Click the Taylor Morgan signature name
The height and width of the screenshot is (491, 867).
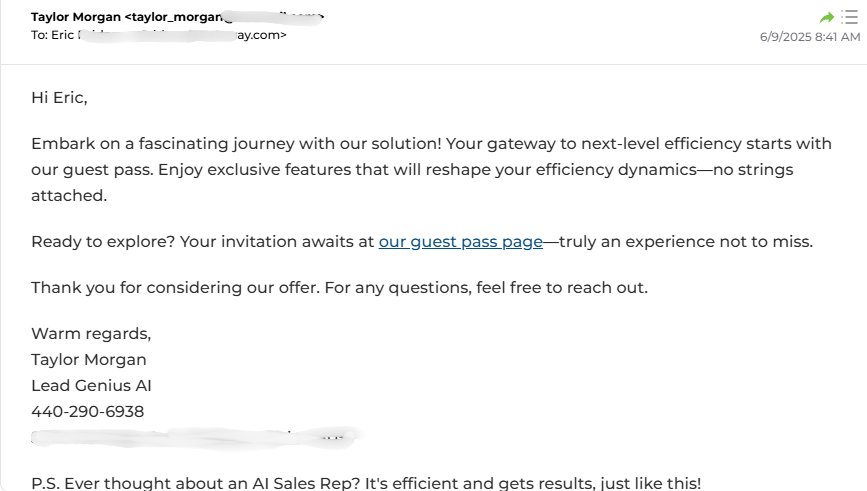pos(88,359)
